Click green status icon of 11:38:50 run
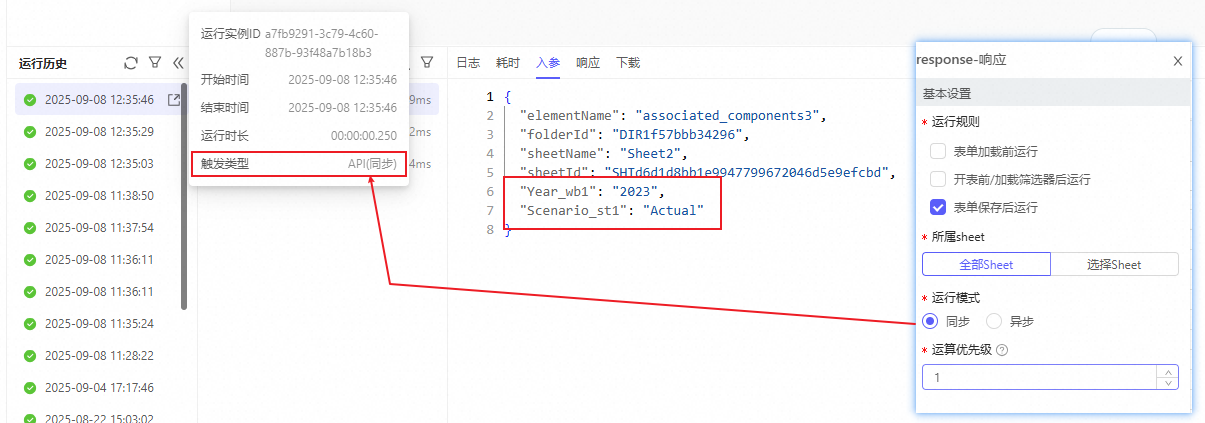1205x423 pixels. pos(30,196)
